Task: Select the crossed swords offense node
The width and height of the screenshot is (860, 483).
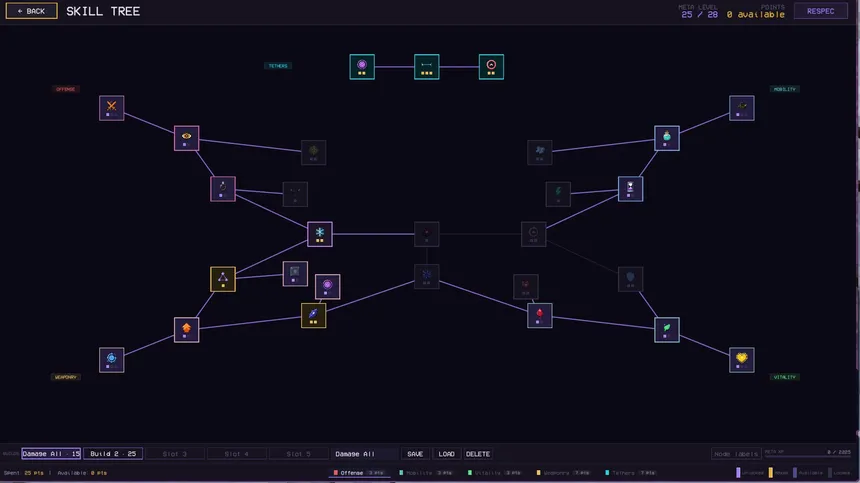Action: (111, 108)
